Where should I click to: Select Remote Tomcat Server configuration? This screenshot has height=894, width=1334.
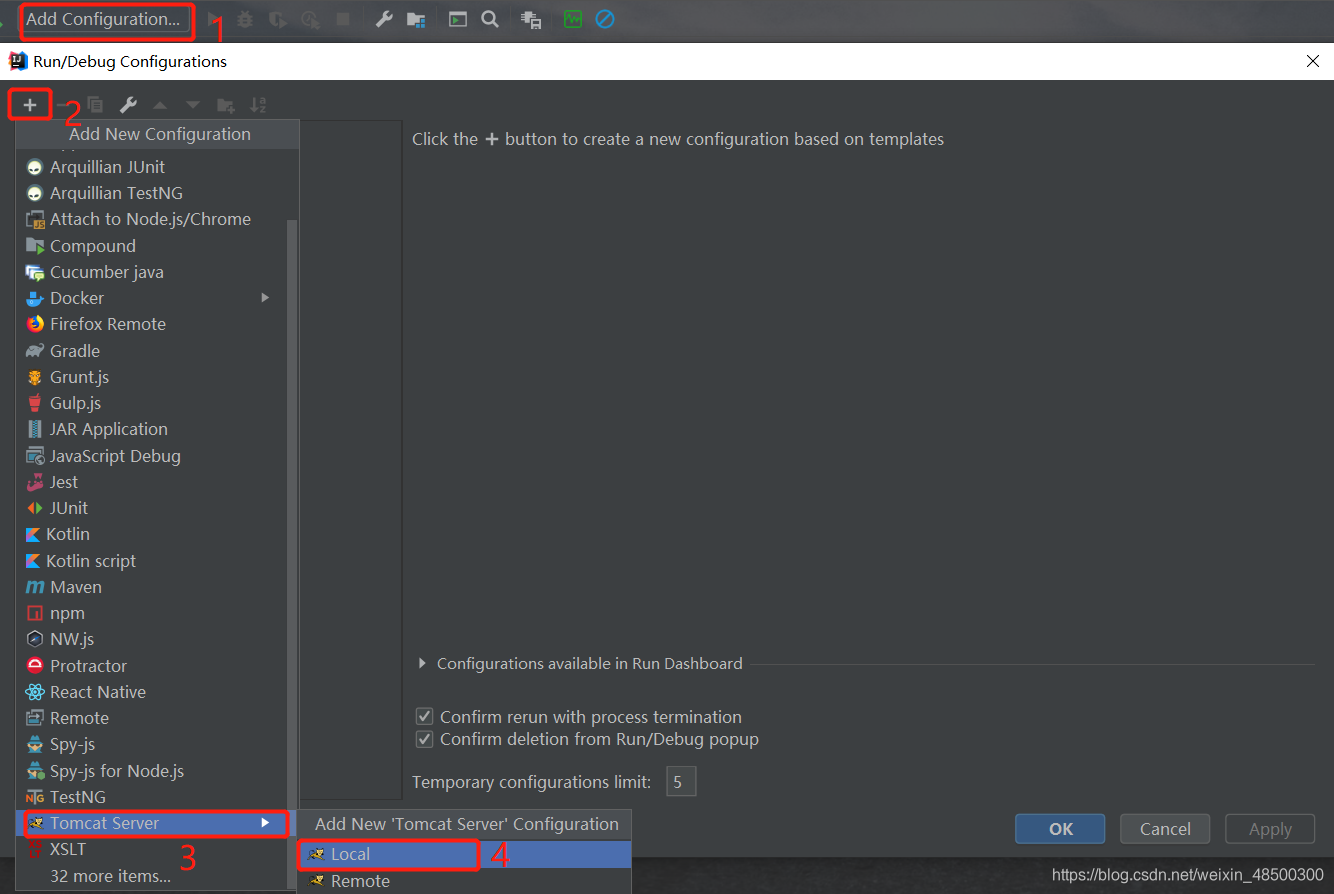[x=464, y=881]
